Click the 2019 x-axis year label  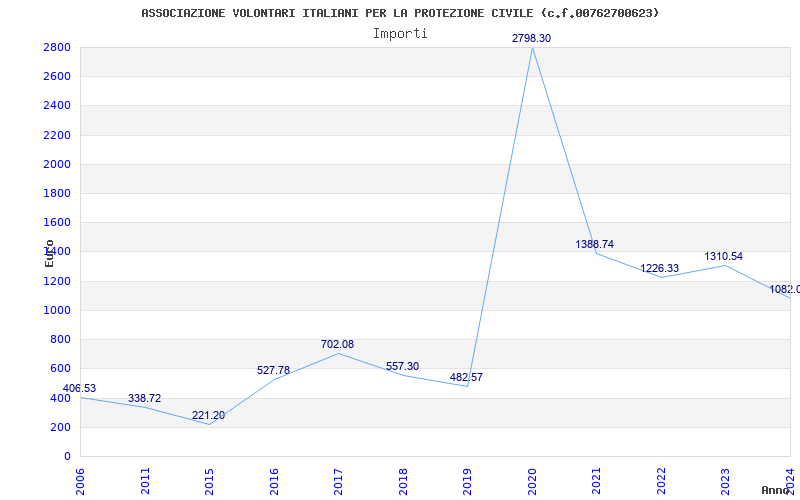467,481
